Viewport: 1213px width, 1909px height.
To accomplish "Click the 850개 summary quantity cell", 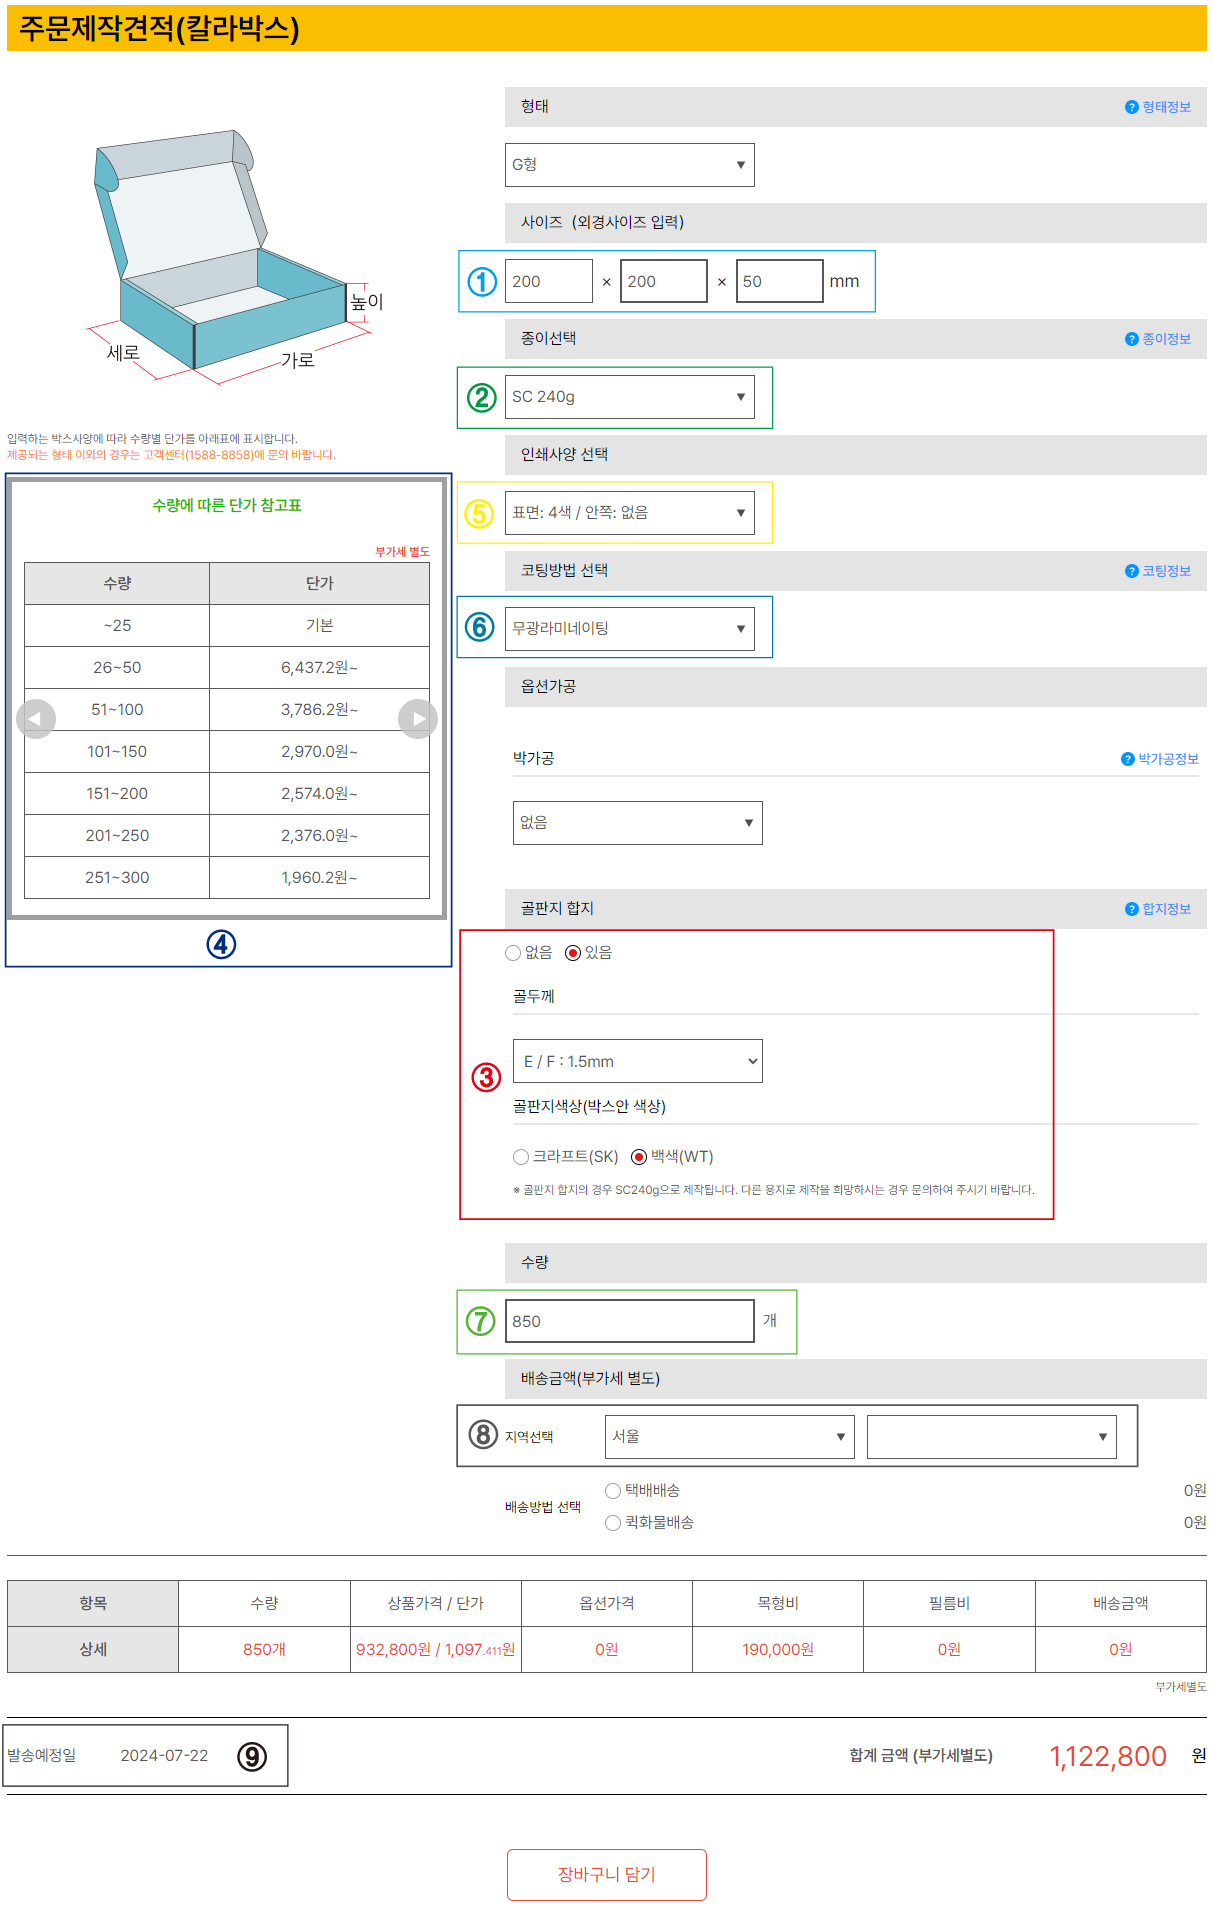I will tap(265, 1649).
